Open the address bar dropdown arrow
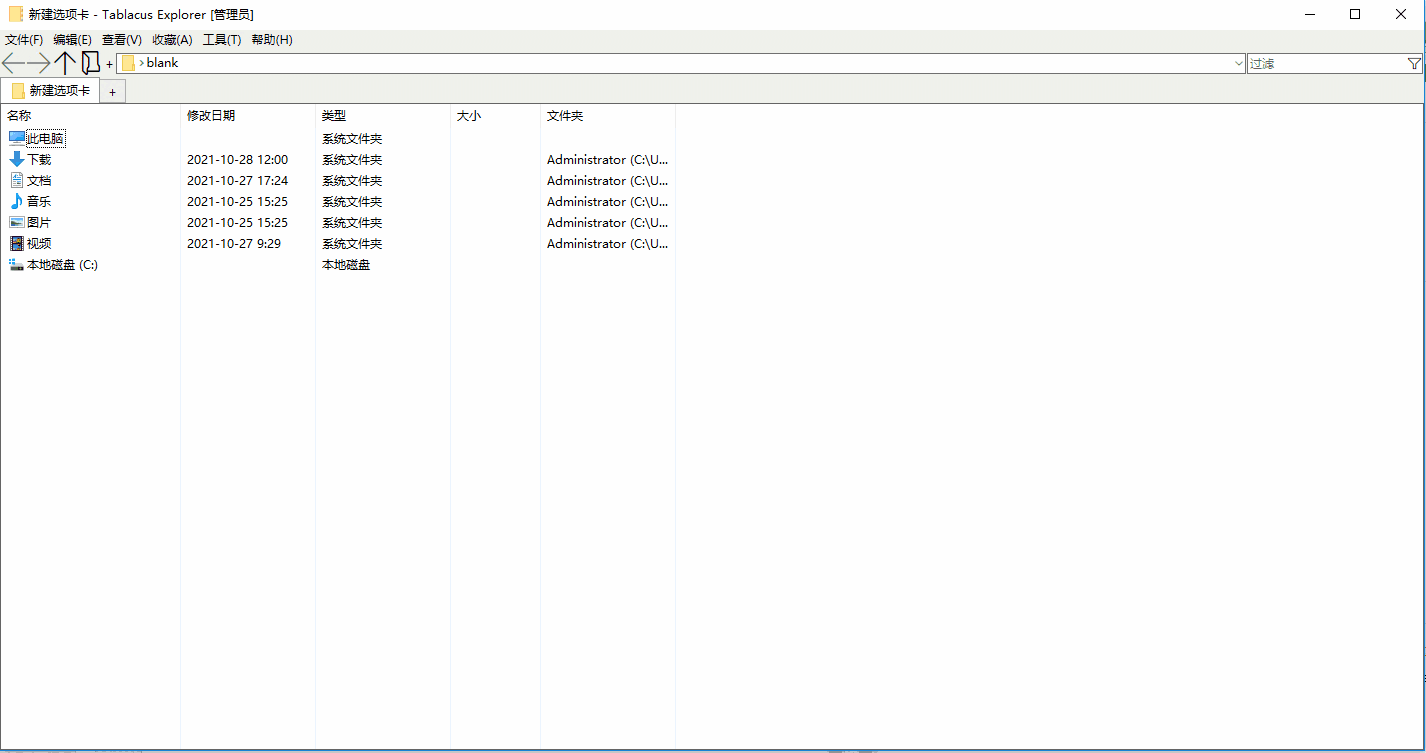This screenshot has height=753, width=1426. pyautogui.click(x=1240, y=62)
